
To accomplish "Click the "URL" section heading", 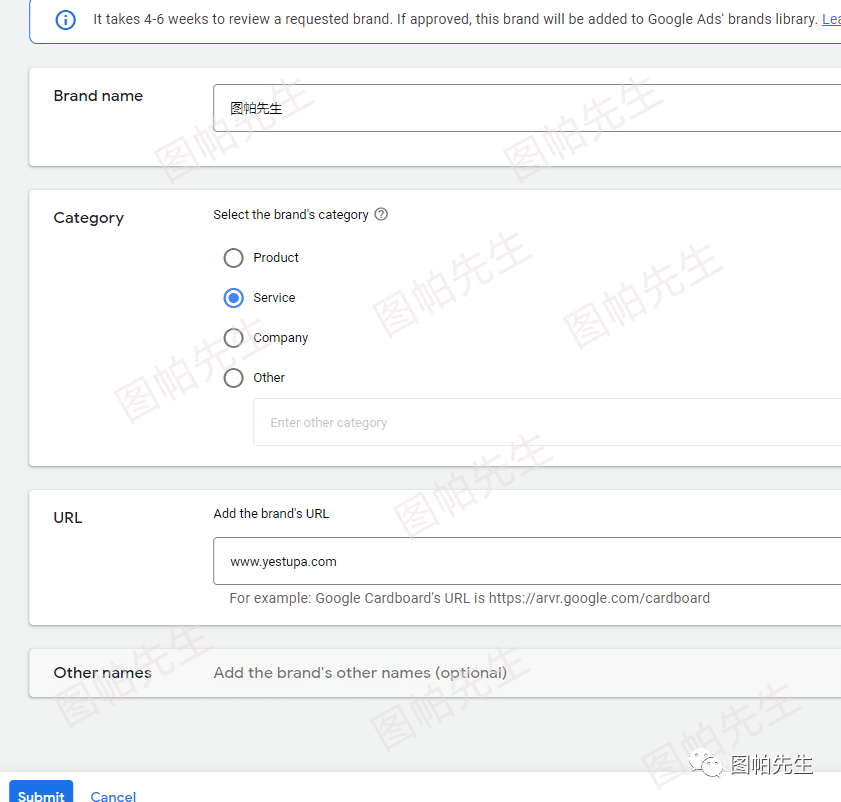I will tap(68, 518).
